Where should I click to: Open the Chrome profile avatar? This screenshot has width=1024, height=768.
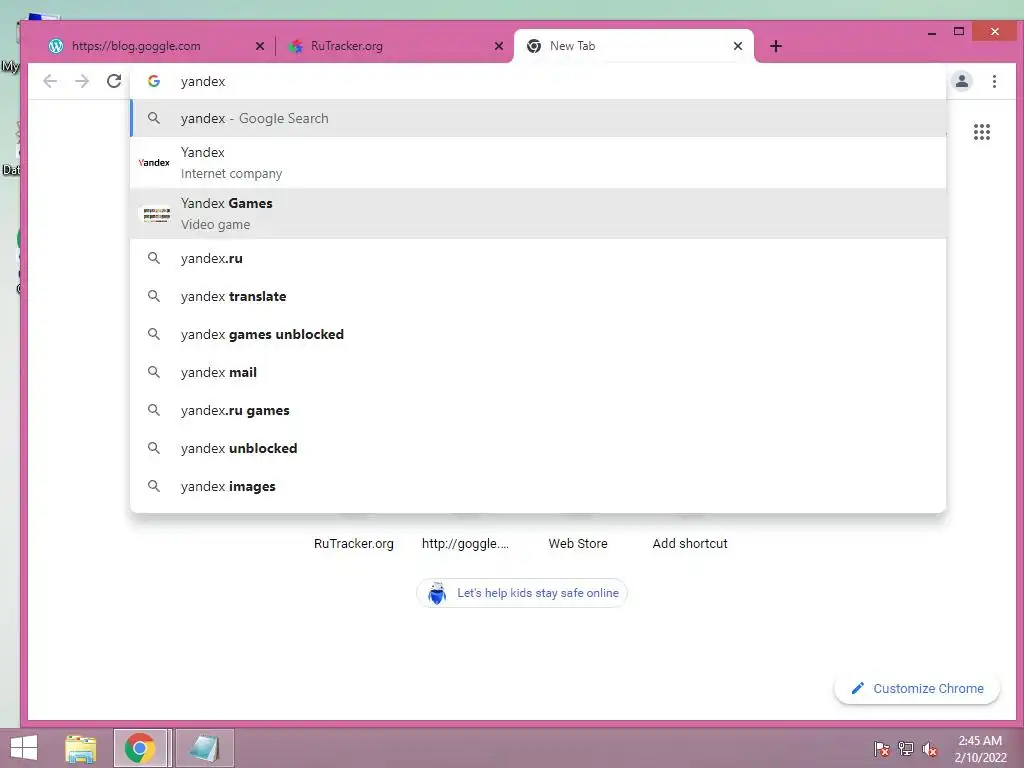pos(961,81)
